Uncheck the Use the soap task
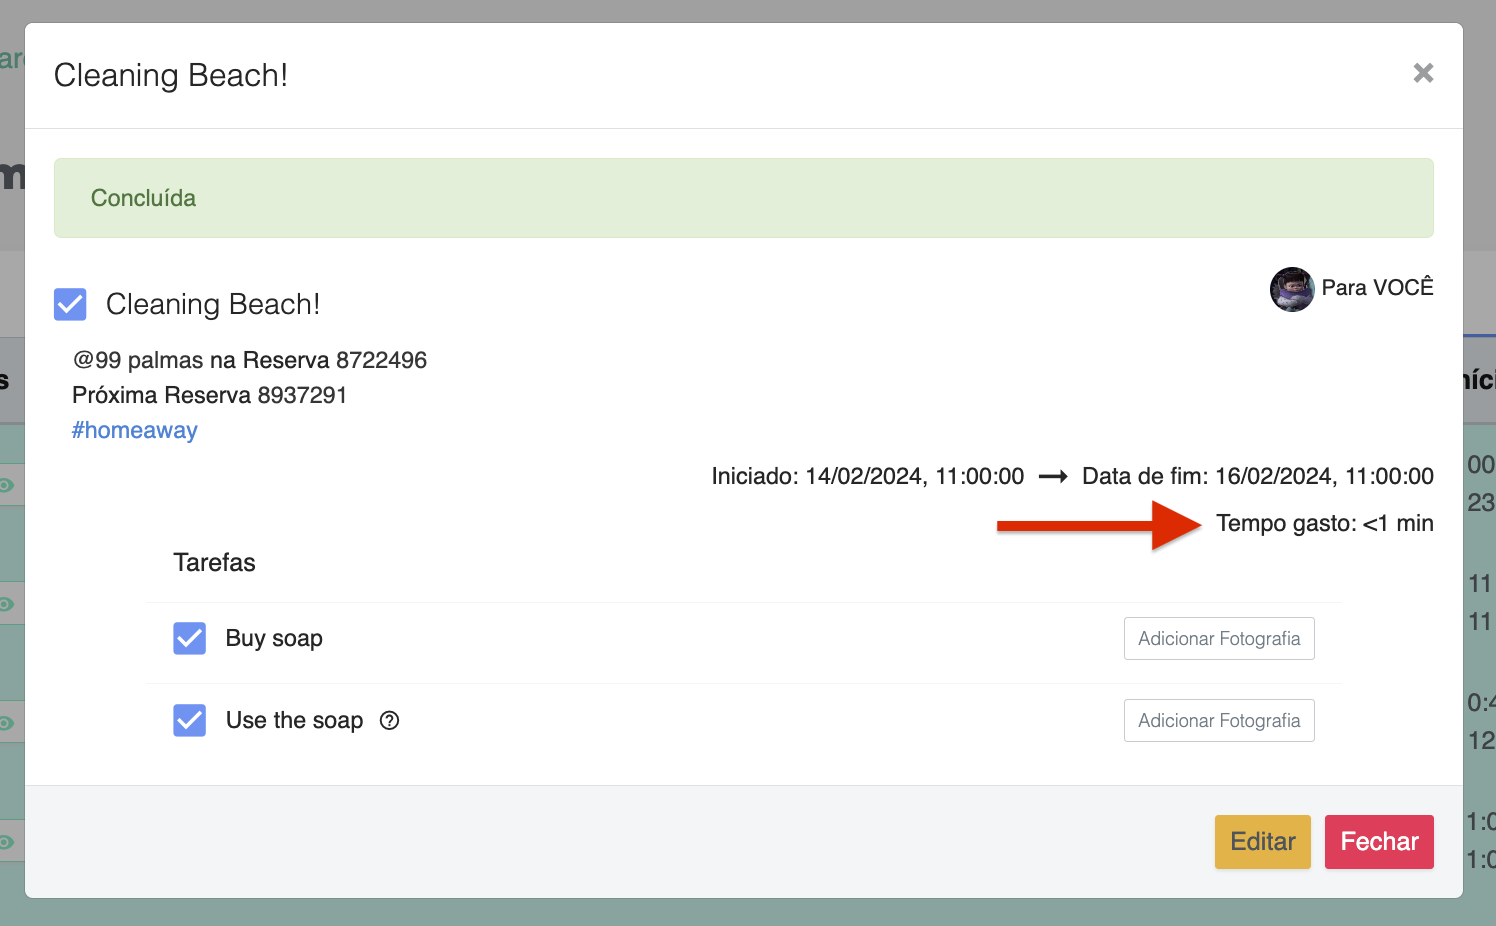Viewport: 1496px width, 926px height. 190,720
